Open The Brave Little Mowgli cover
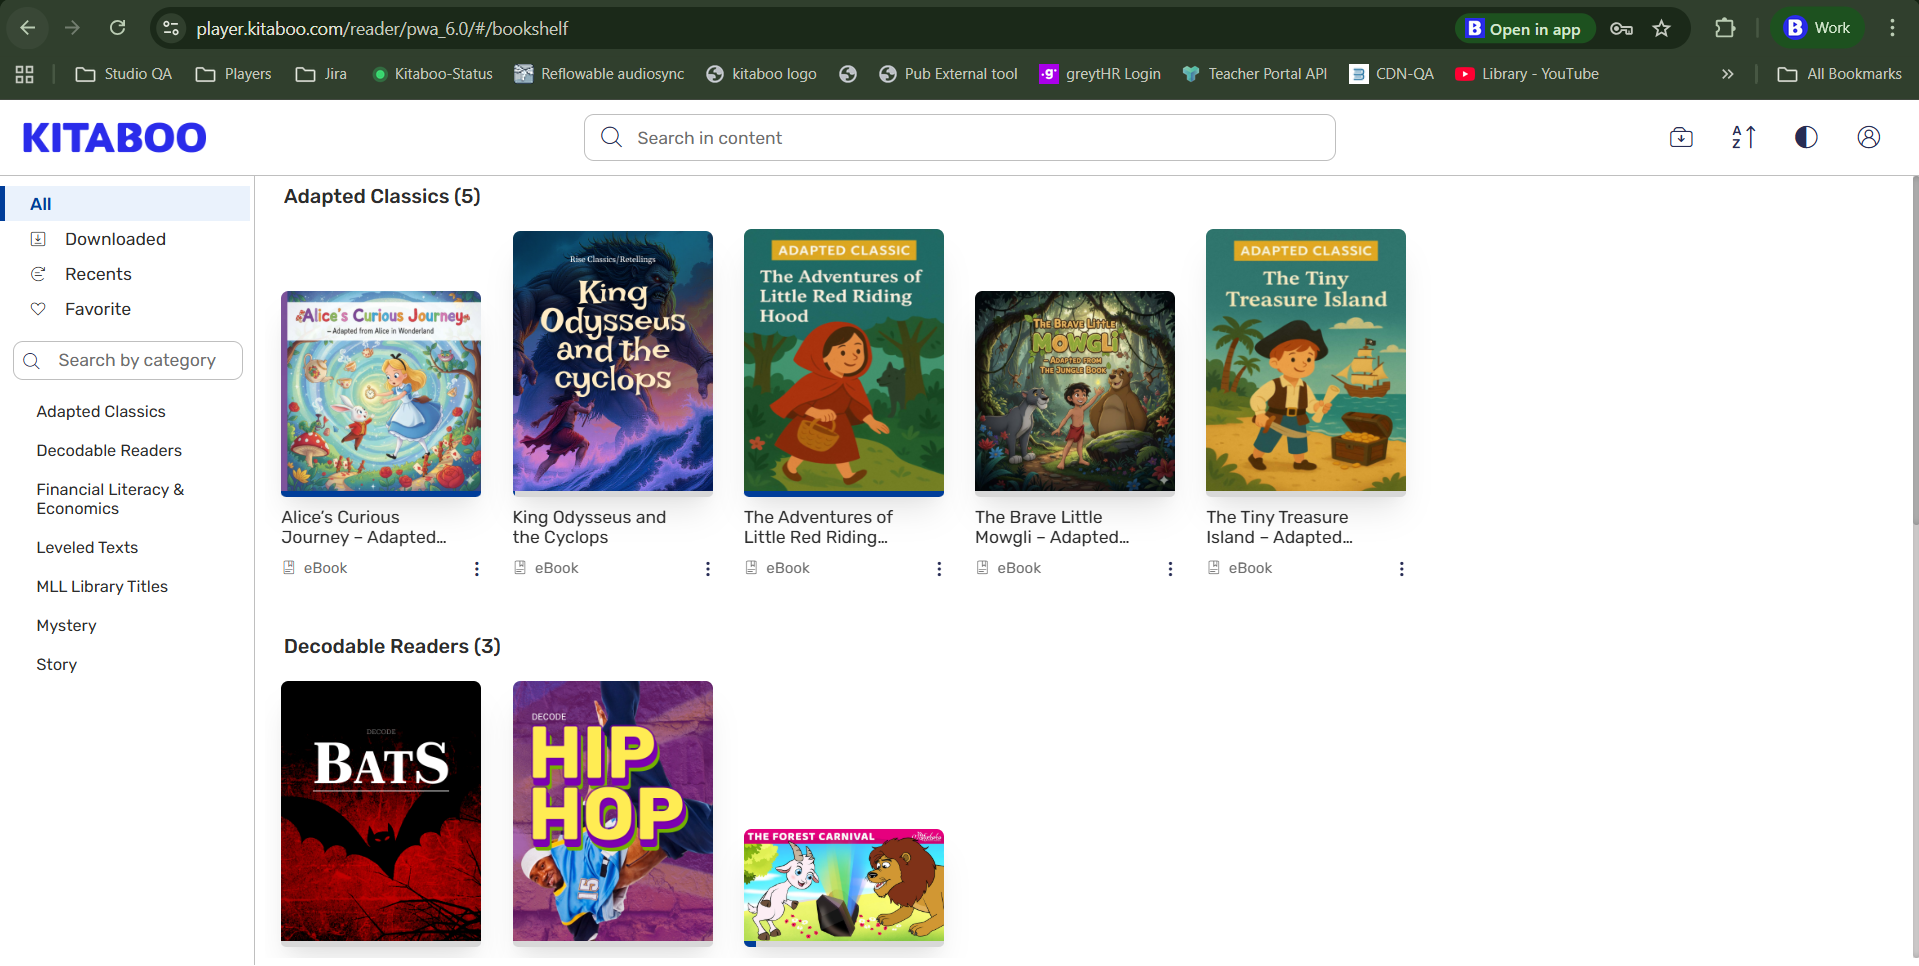This screenshot has height=966, width=1919. pyautogui.click(x=1074, y=391)
